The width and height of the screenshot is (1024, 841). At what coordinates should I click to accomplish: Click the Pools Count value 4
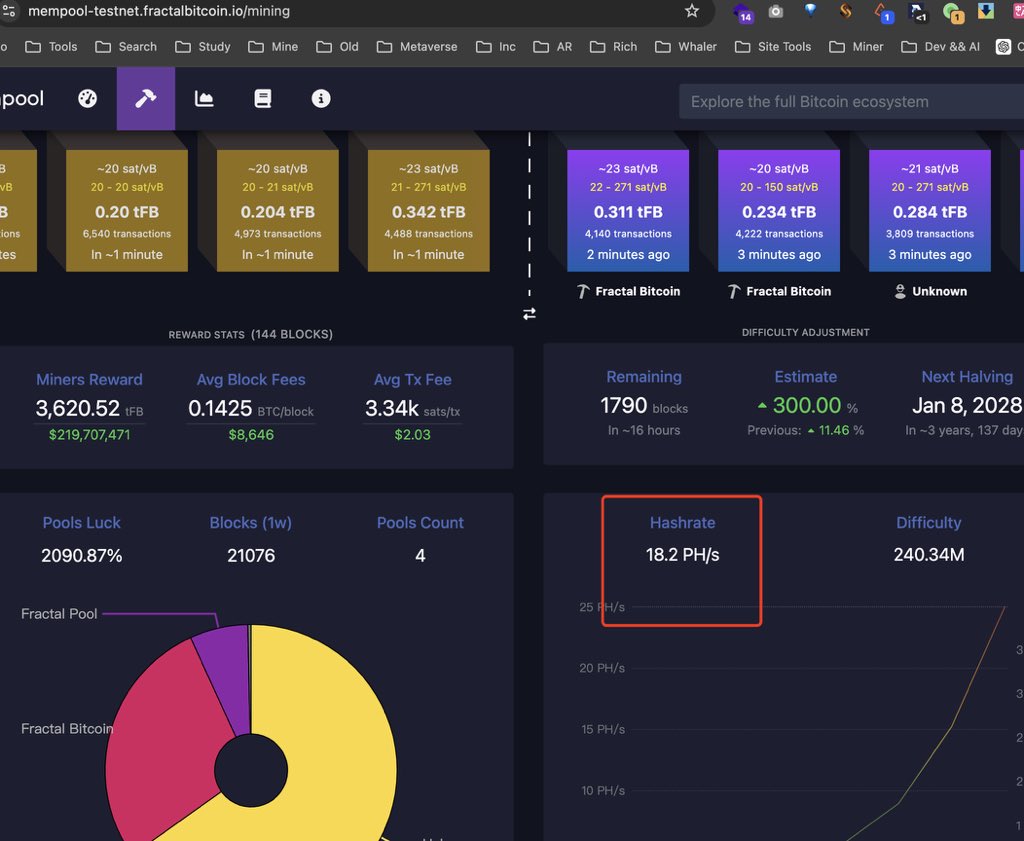[420, 556]
